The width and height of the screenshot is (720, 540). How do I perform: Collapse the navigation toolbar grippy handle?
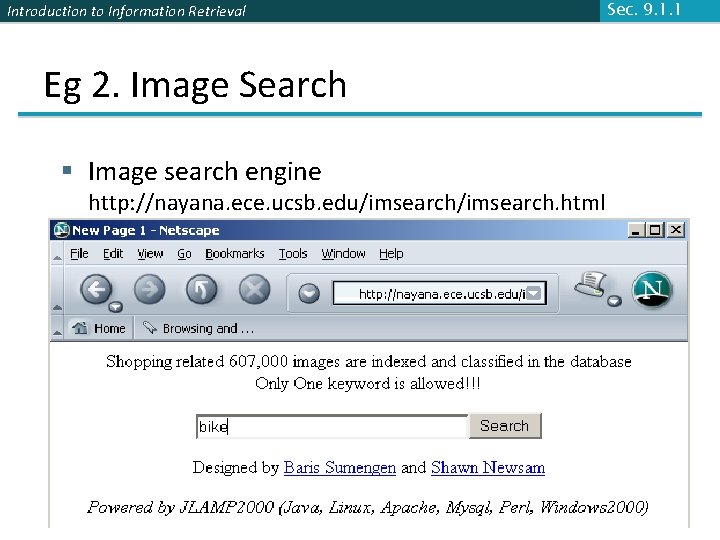pos(57,290)
